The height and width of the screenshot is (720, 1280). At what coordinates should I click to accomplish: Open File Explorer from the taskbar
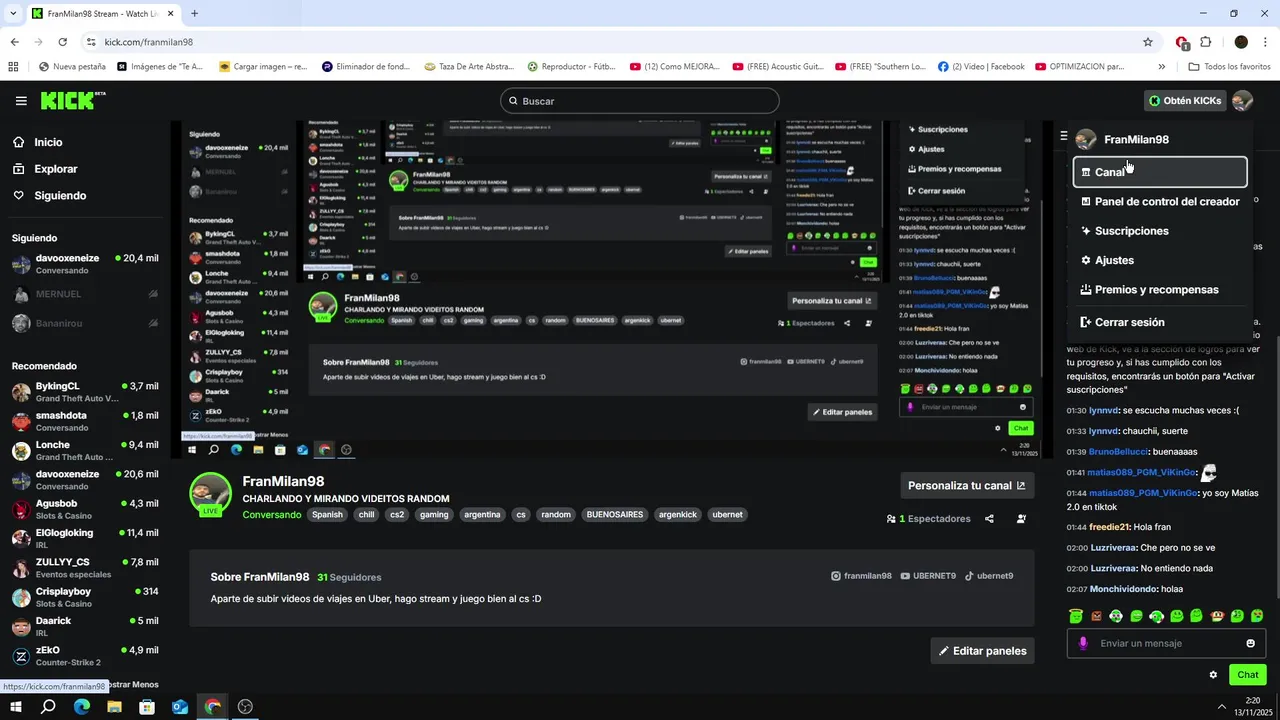pyautogui.click(x=114, y=706)
